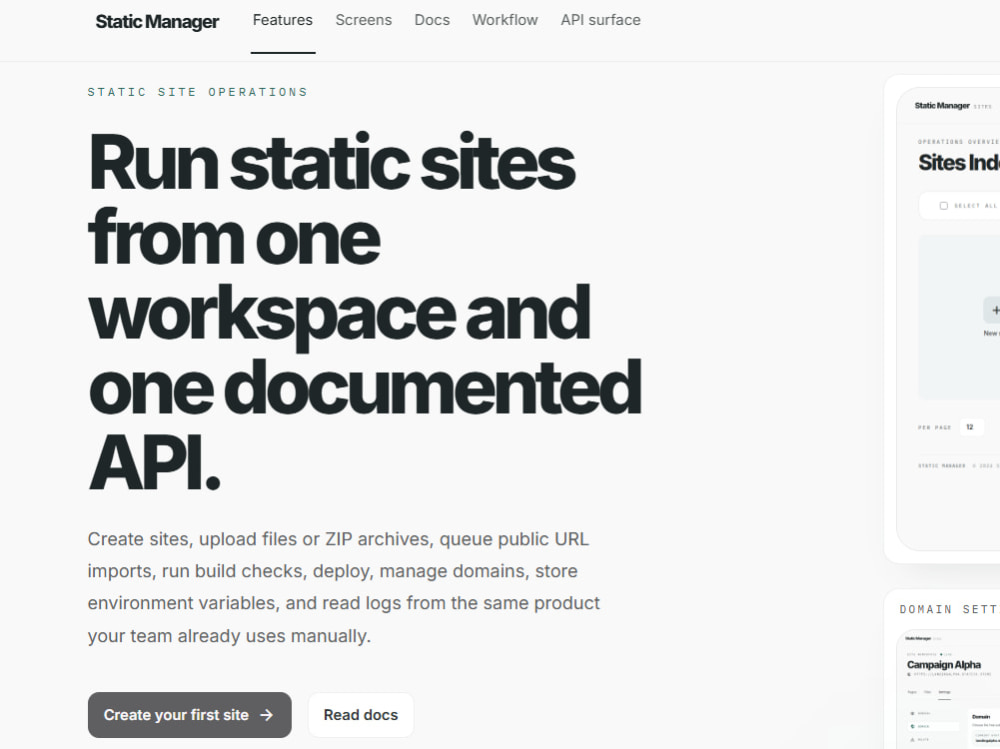
Task: Jump to the Workflow section
Action: tap(505, 20)
